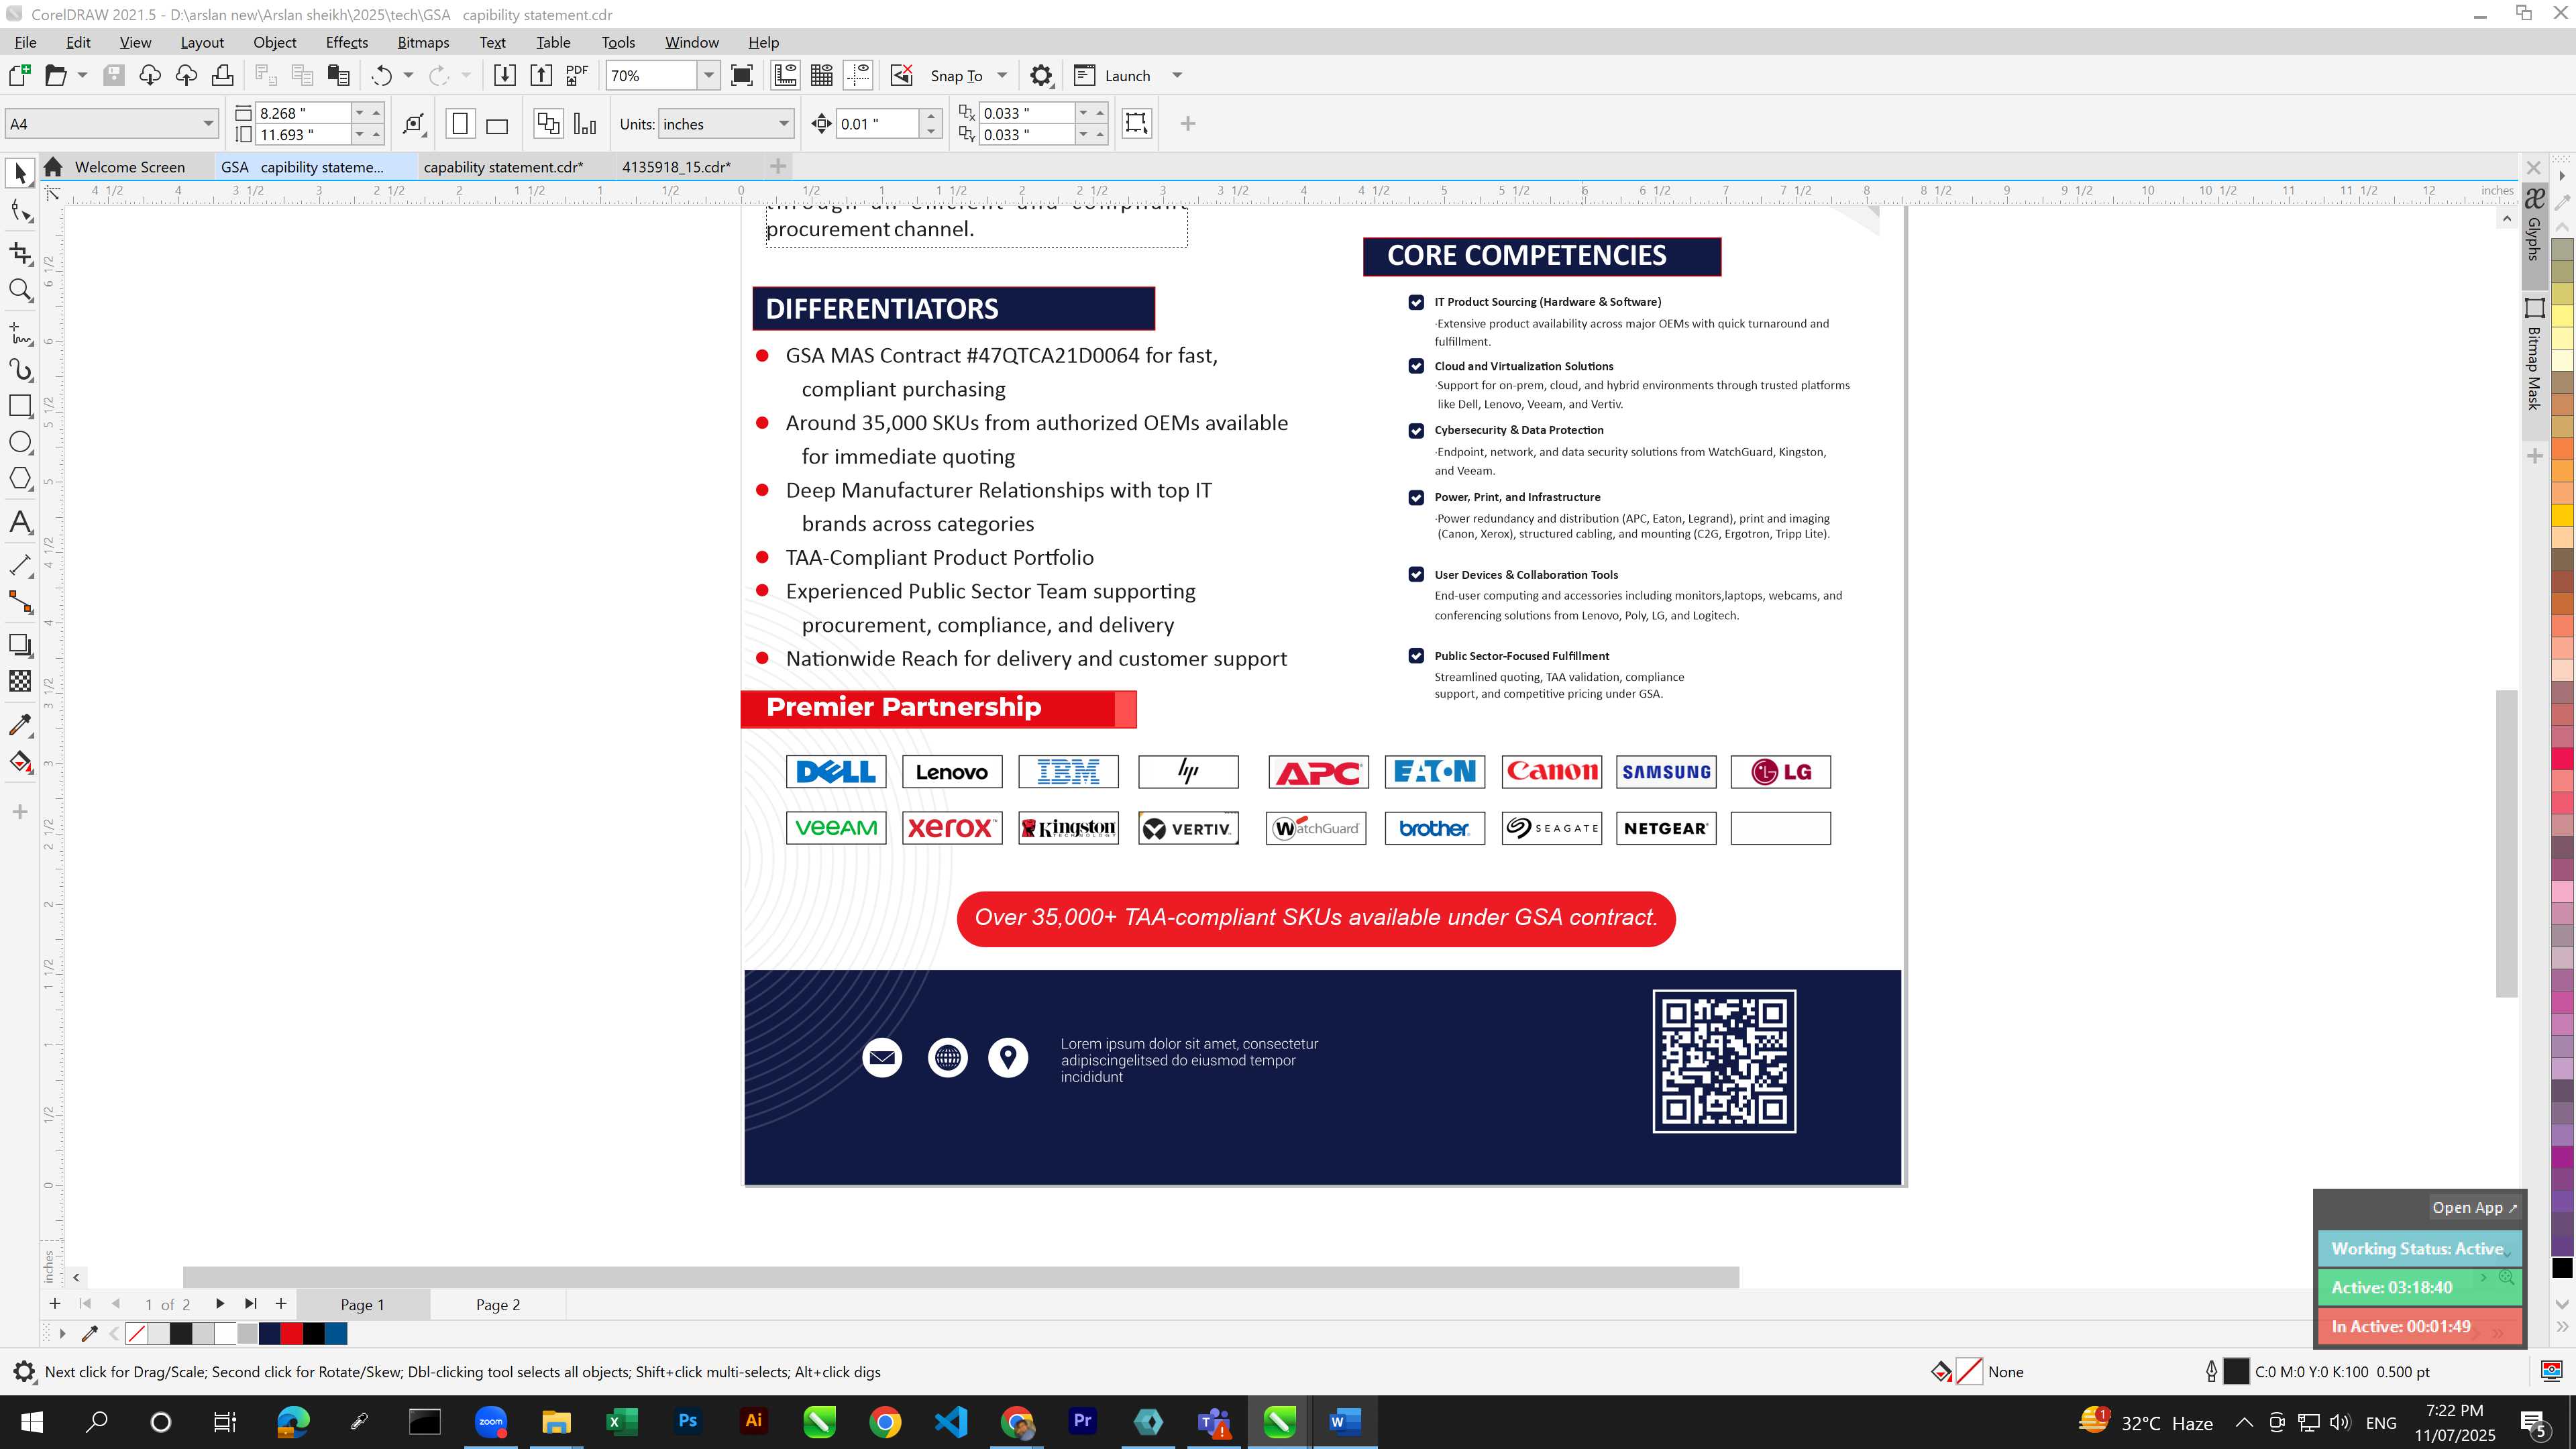Image resolution: width=2576 pixels, height=1449 pixels.
Task: Toggle Treat as filled button
Action: click(x=1136, y=123)
